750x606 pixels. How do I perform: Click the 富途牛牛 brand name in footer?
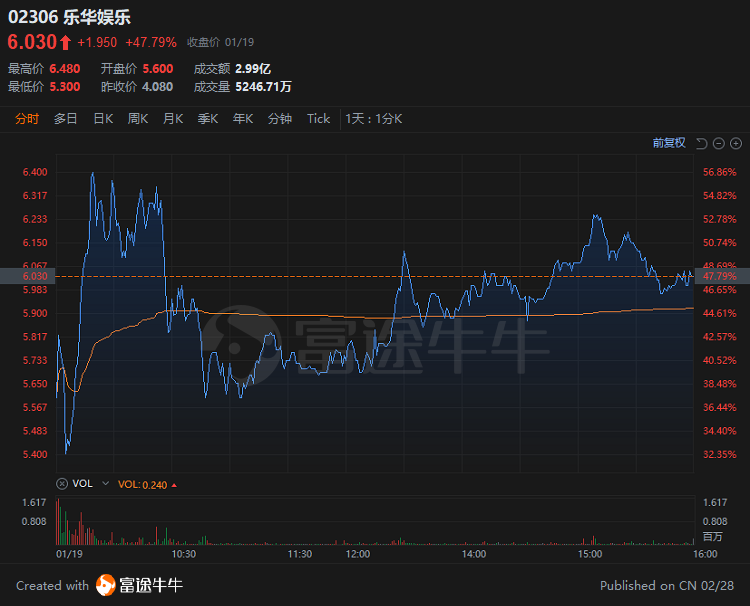pyautogui.click(x=151, y=585)
